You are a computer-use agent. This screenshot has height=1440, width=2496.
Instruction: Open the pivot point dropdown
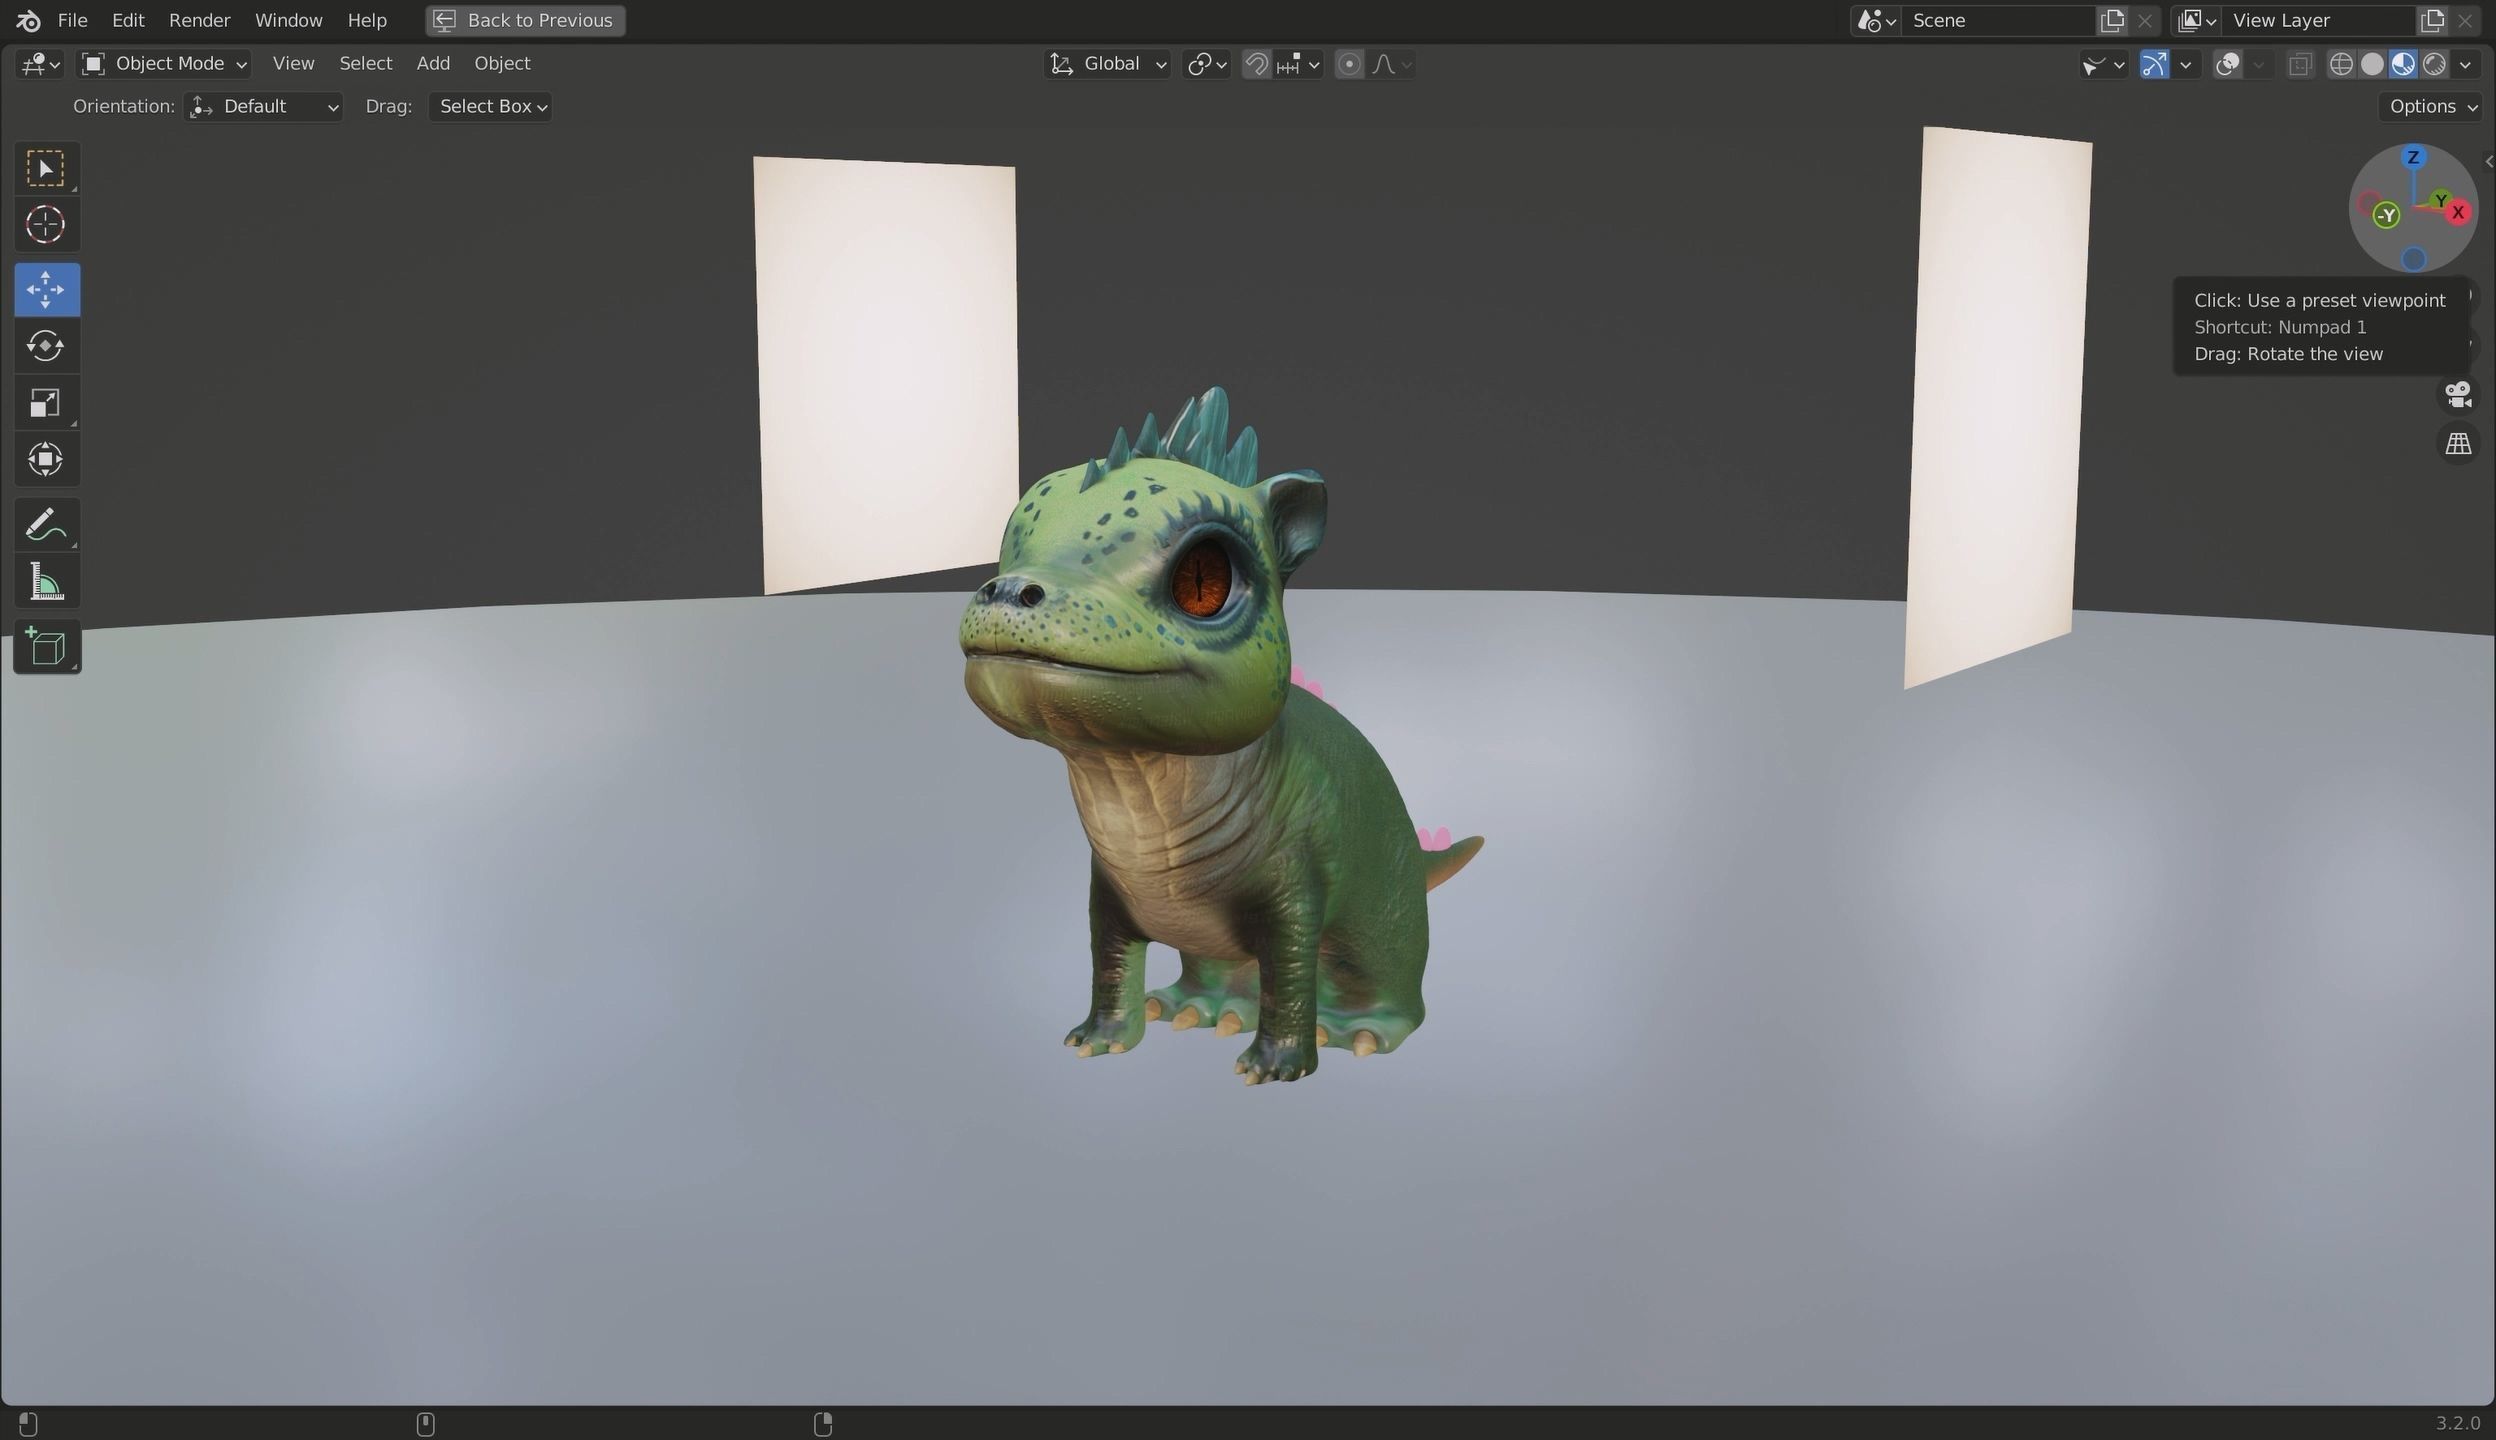click(1206, 64)
